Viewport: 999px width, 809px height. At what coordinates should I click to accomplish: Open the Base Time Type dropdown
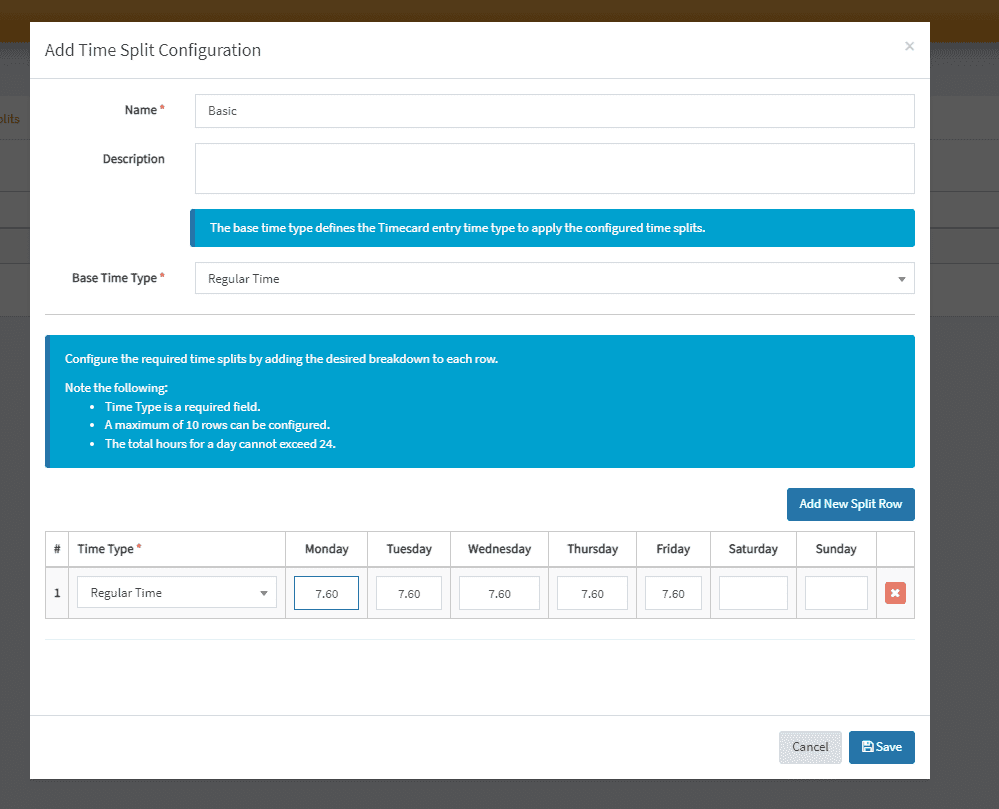pyautogui.click(x=553, y=278)
